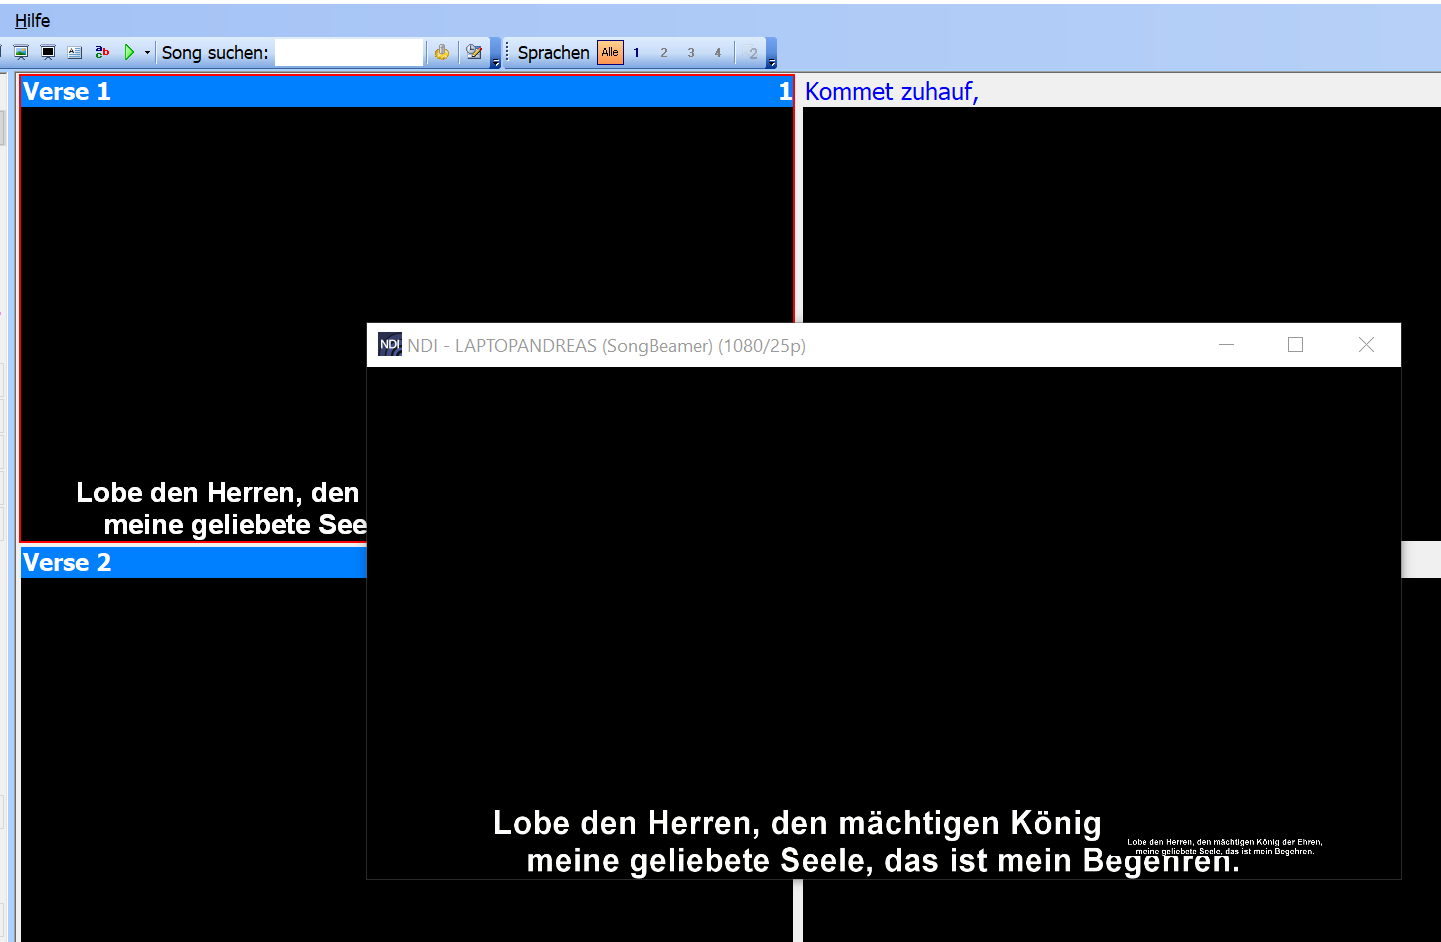Click the Verse 1 slide preview thumbnail
The image size is (1441, 942).
407,323
